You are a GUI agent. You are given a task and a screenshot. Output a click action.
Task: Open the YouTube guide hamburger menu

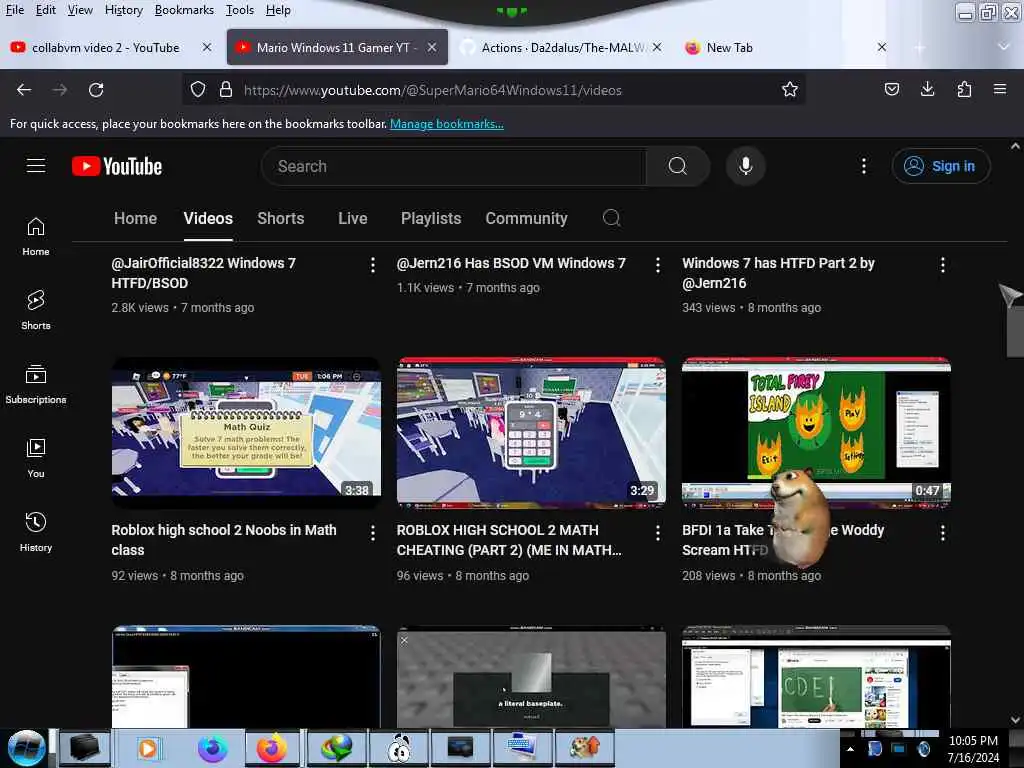36,166
